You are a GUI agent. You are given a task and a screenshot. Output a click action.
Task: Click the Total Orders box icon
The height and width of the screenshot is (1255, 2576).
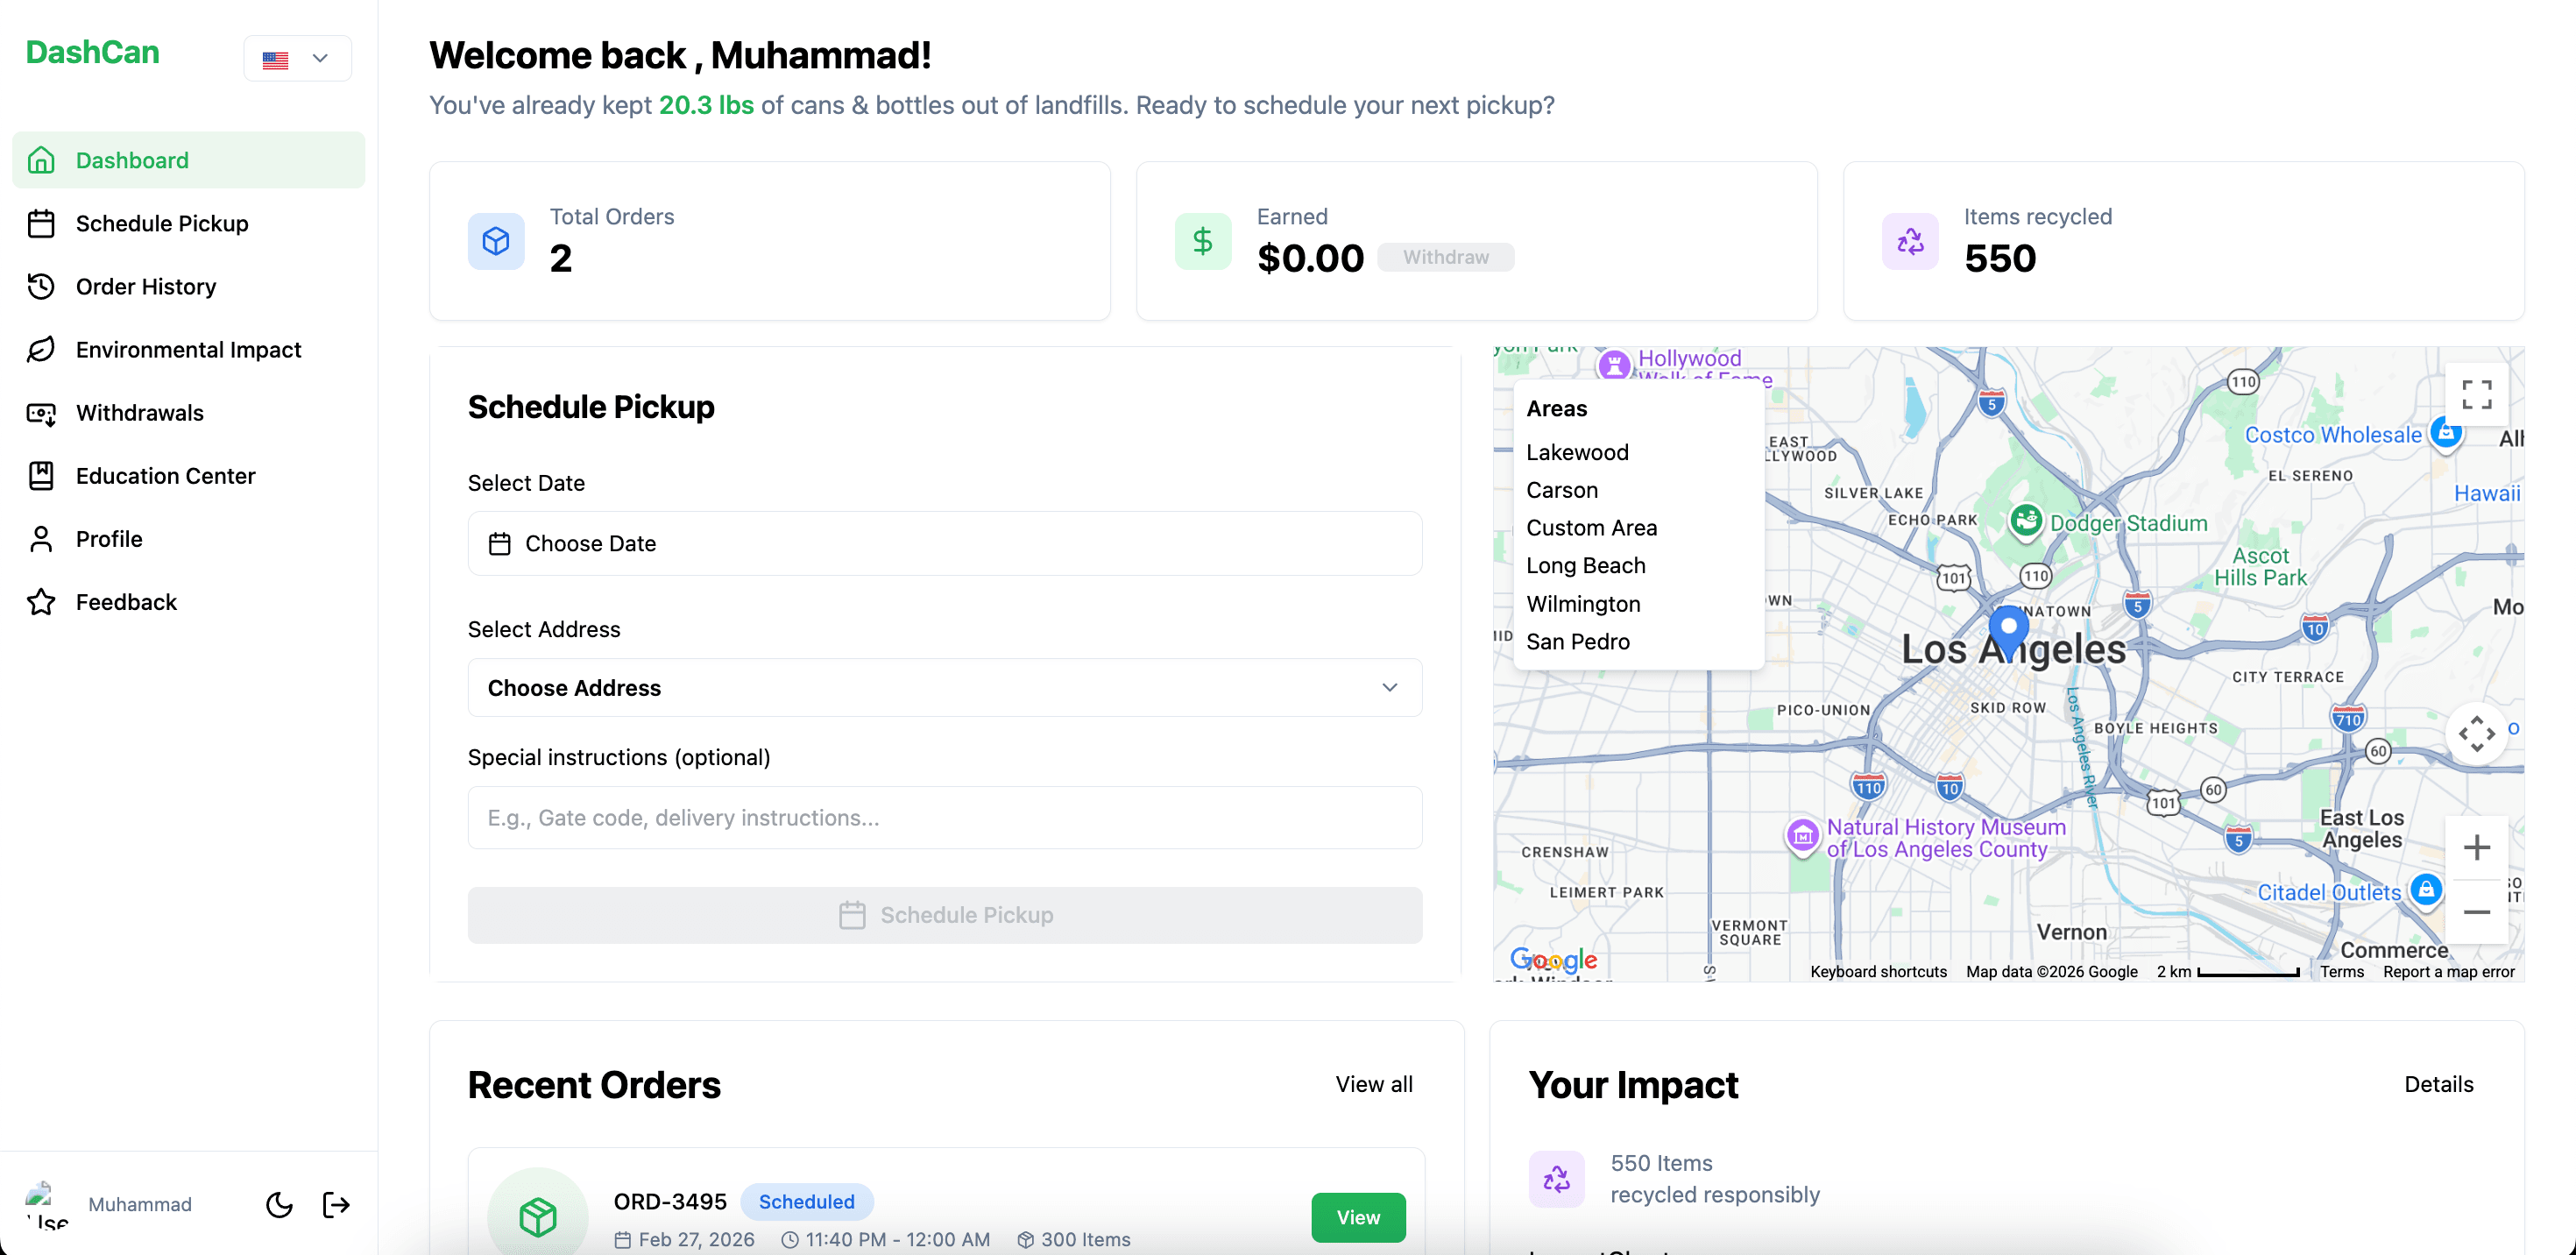point(496,241)
